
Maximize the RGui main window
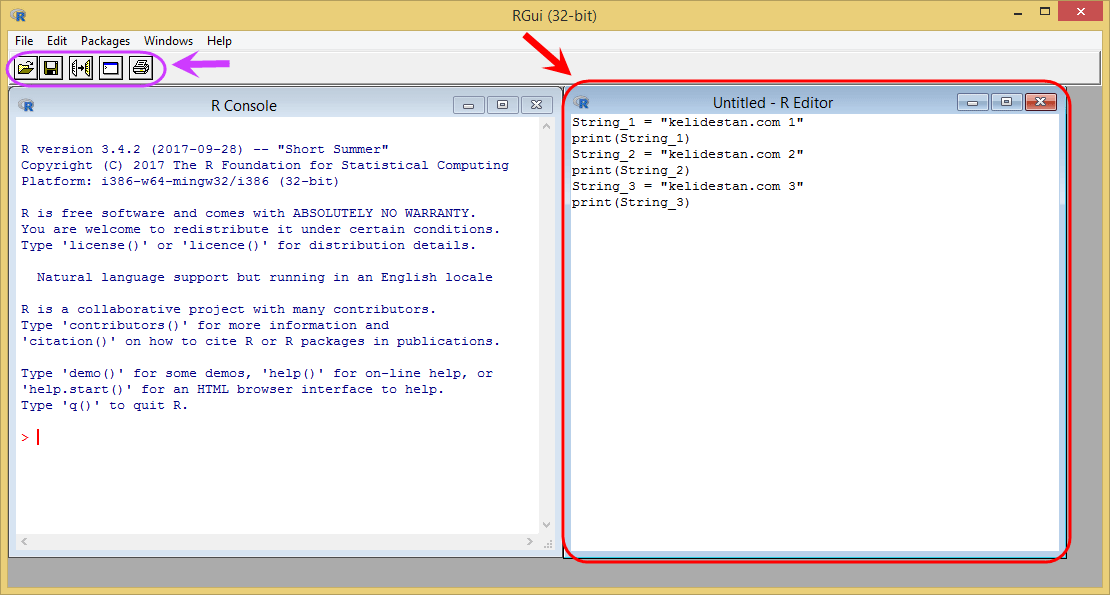(x=1045, y=12)
